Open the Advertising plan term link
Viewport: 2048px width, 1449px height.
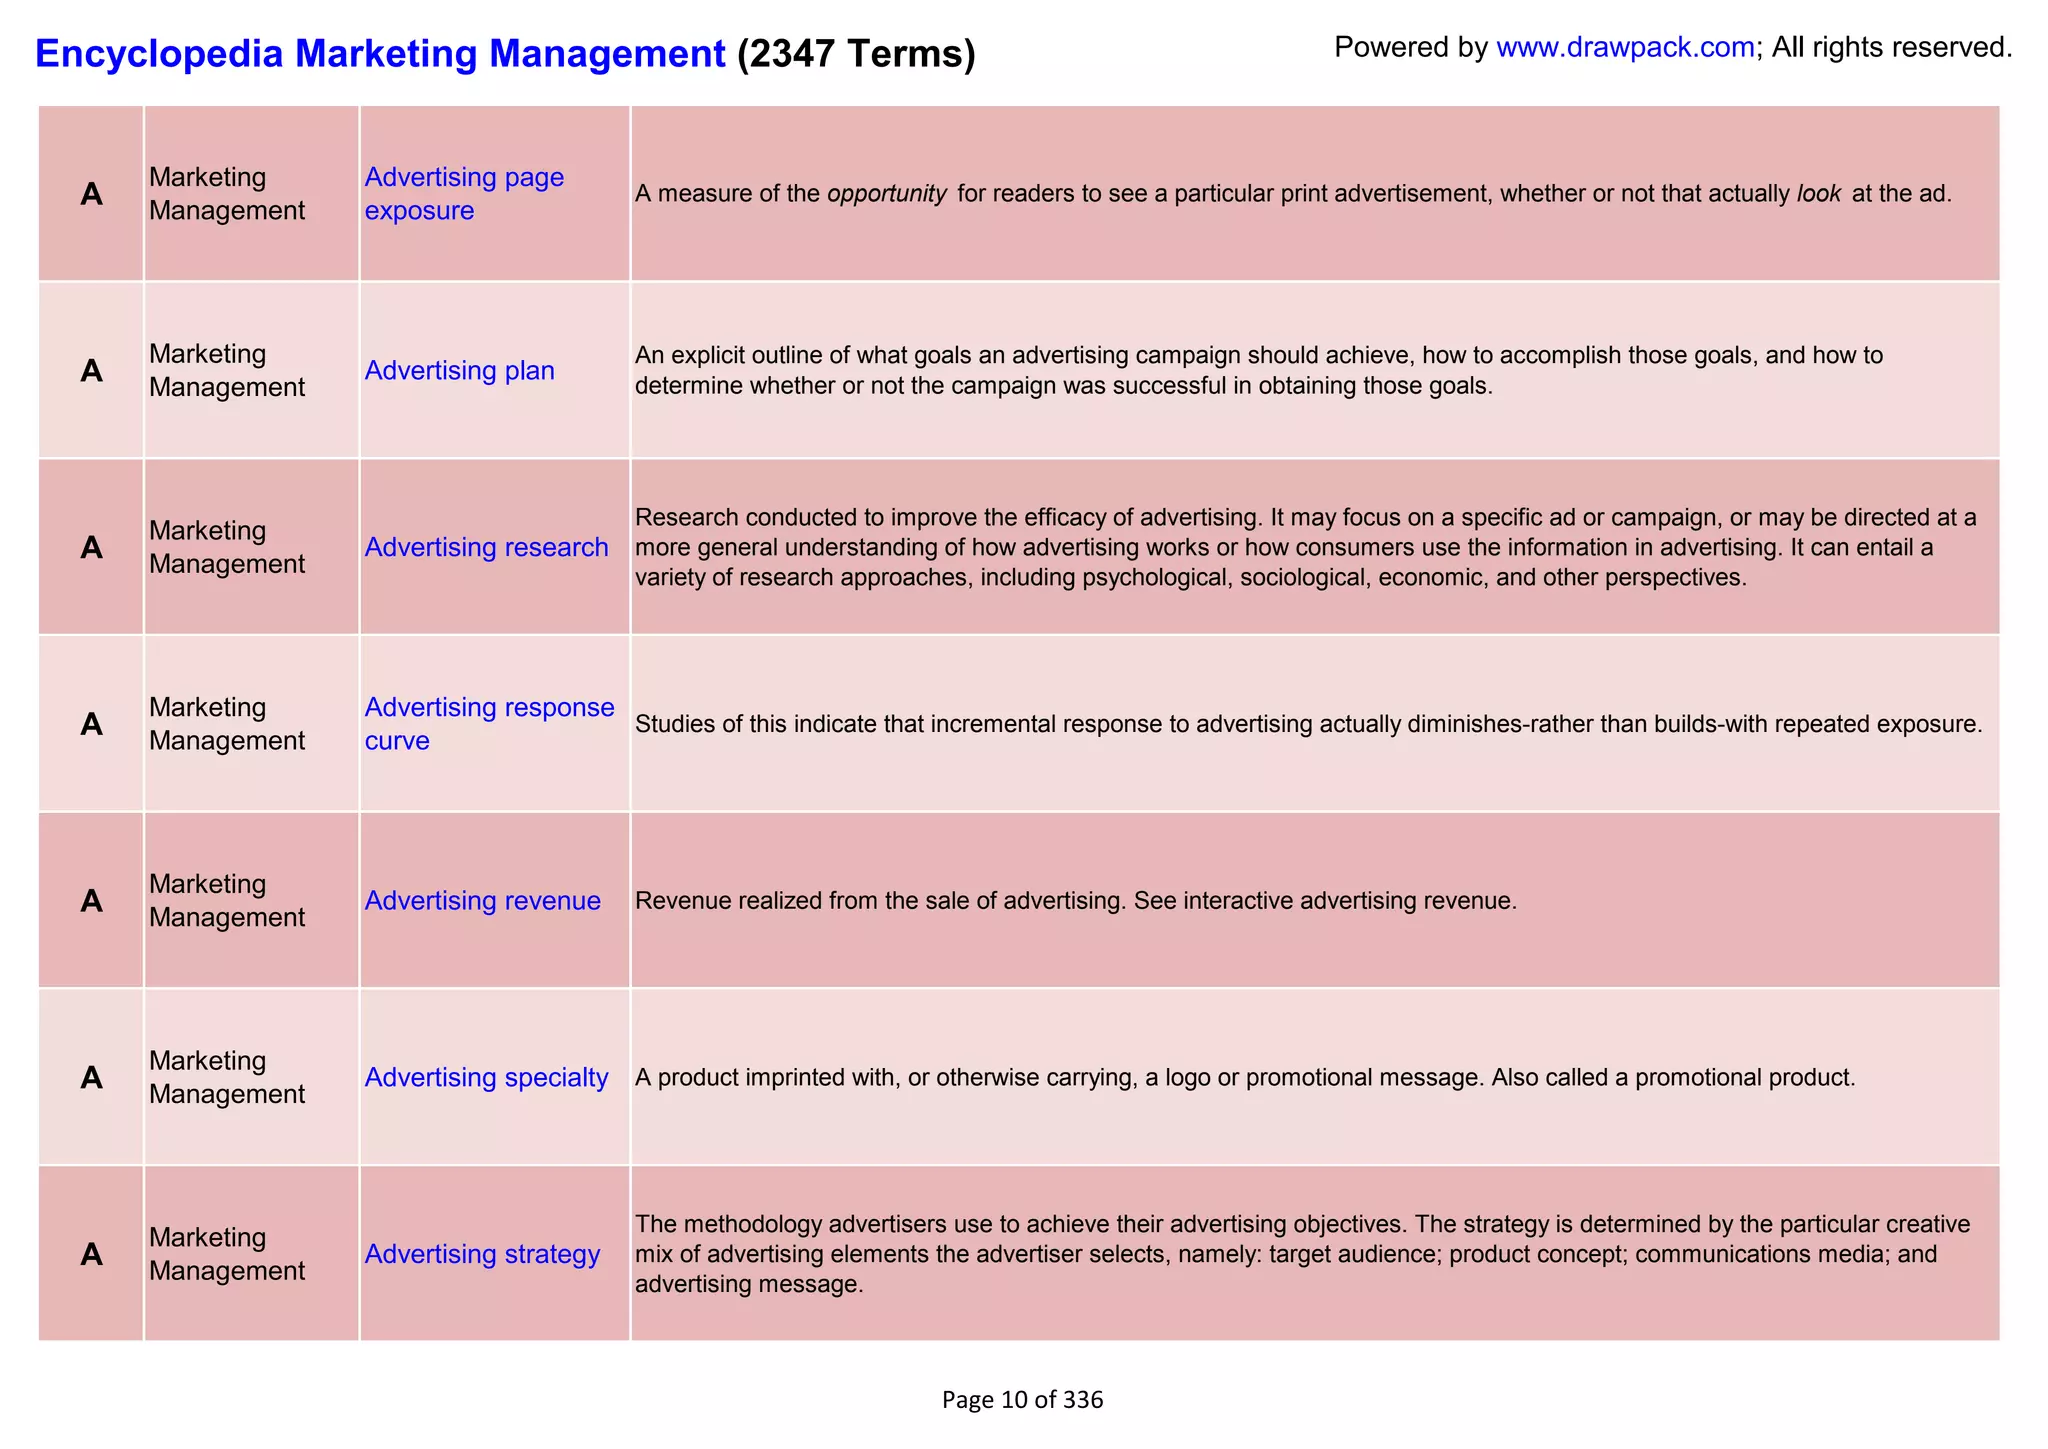point(459,371)
